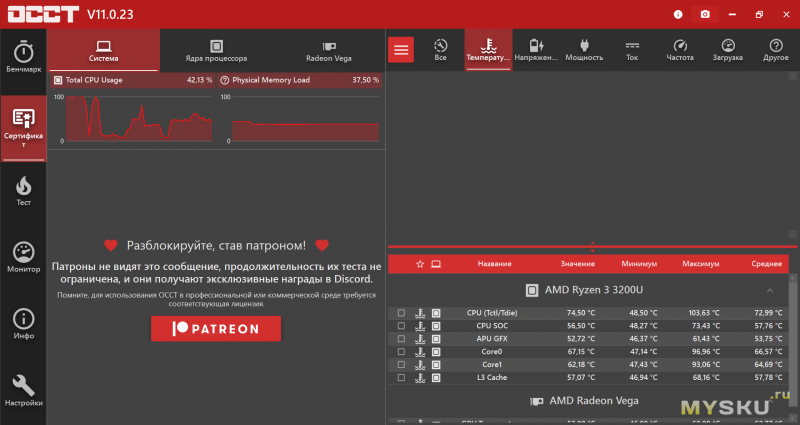Switch to Ядра процессора tab
The width and height of the screenshot is (800, 425).
tap(216, 51)
